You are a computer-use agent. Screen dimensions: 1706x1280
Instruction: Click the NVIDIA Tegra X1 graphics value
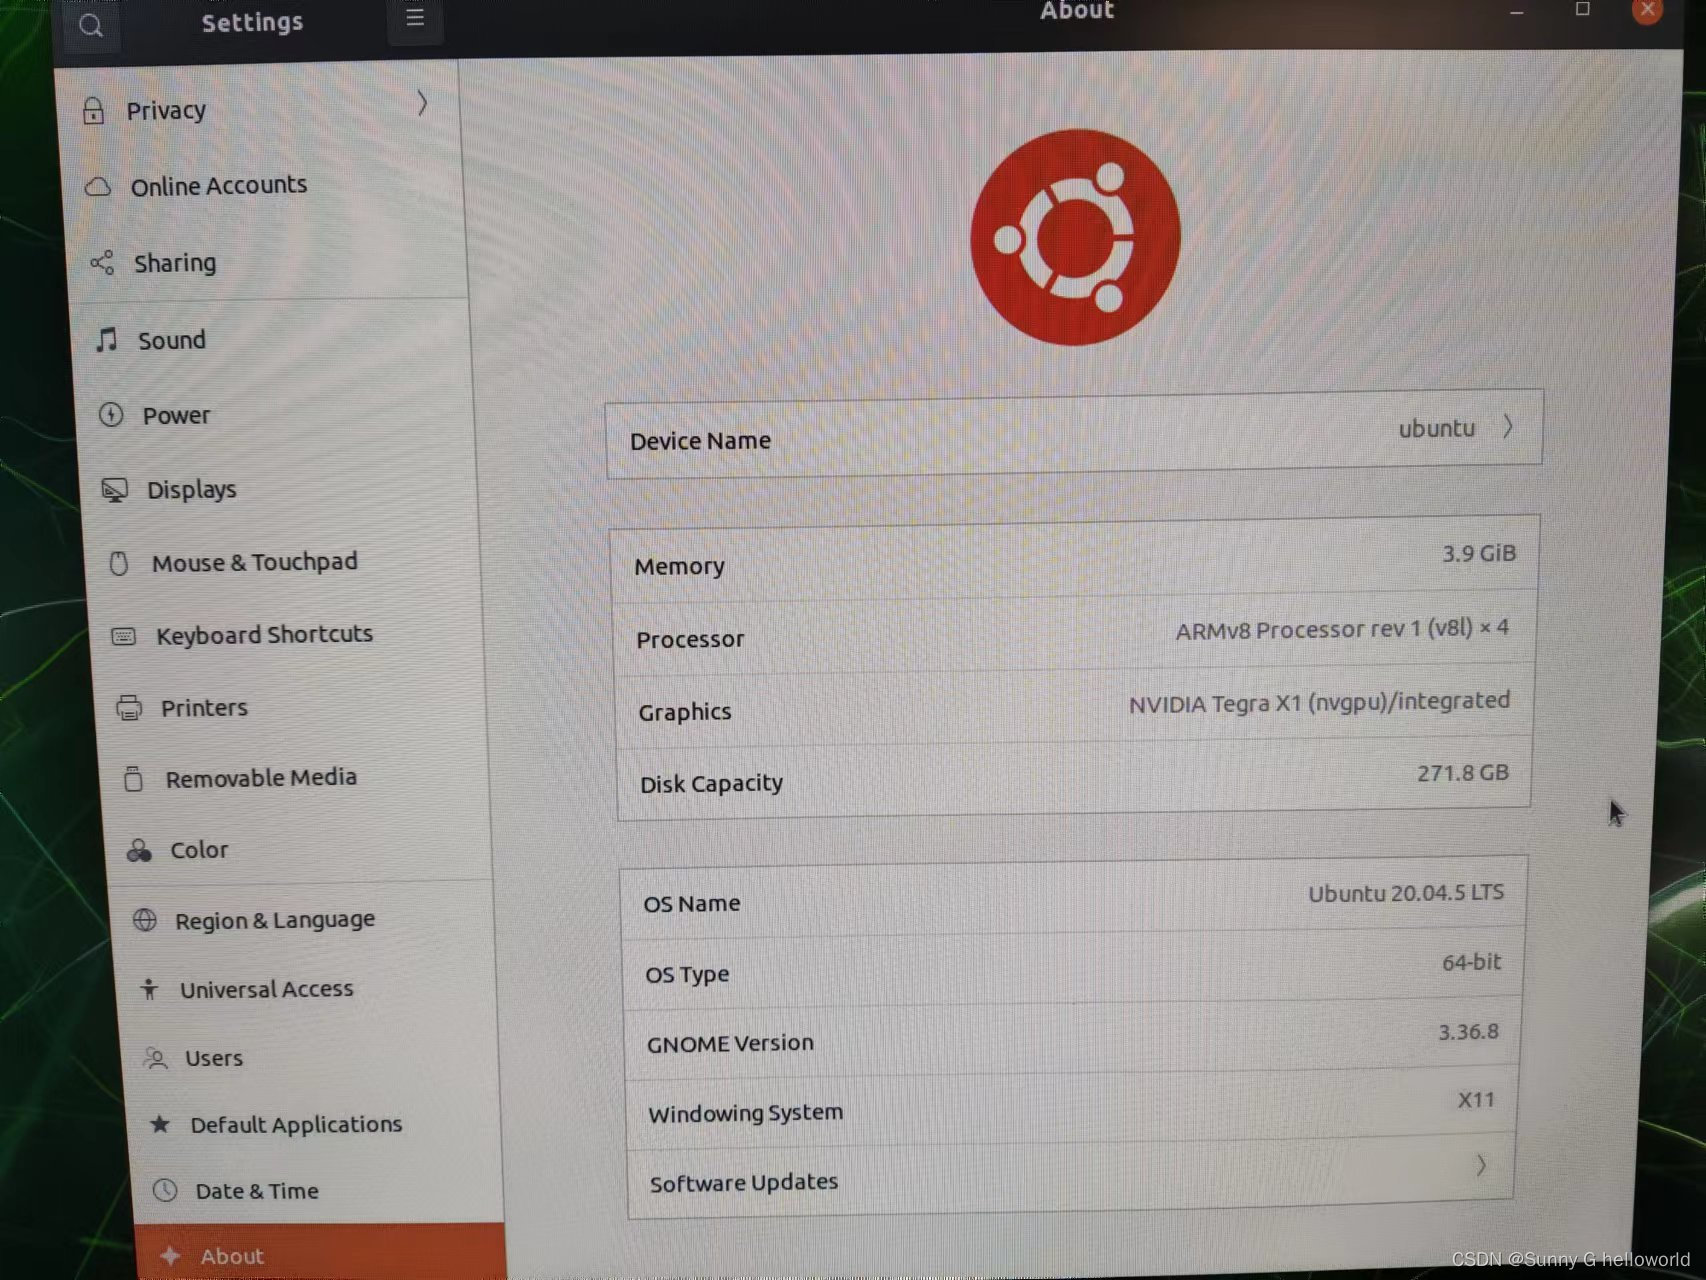coord(1319,702)
